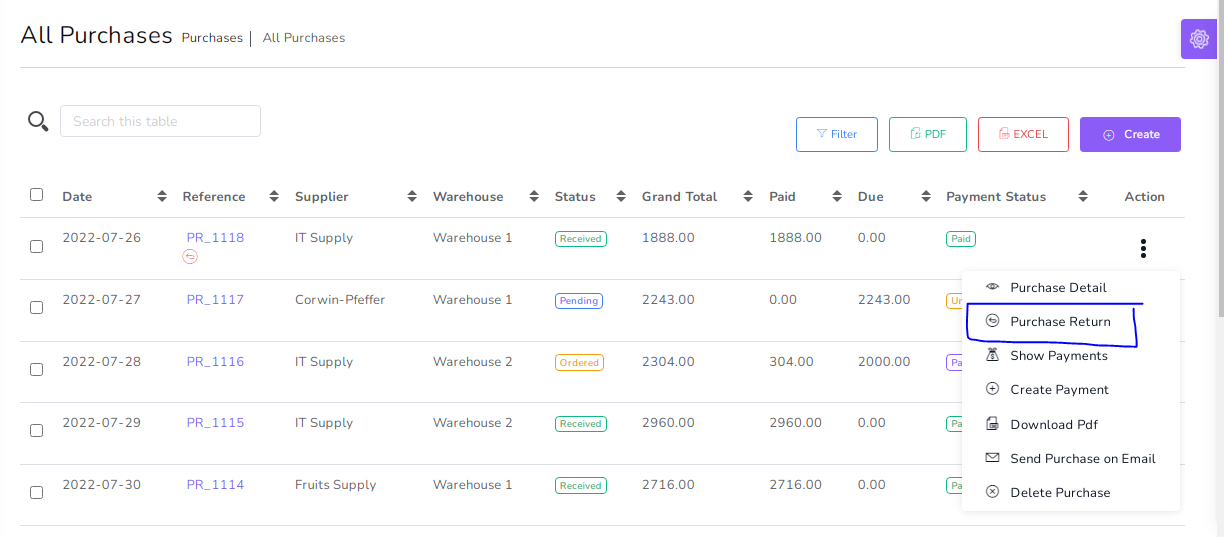Click the return icon under PR_1118
Viewport: 1224px width, 537px height.
point(190,257)
